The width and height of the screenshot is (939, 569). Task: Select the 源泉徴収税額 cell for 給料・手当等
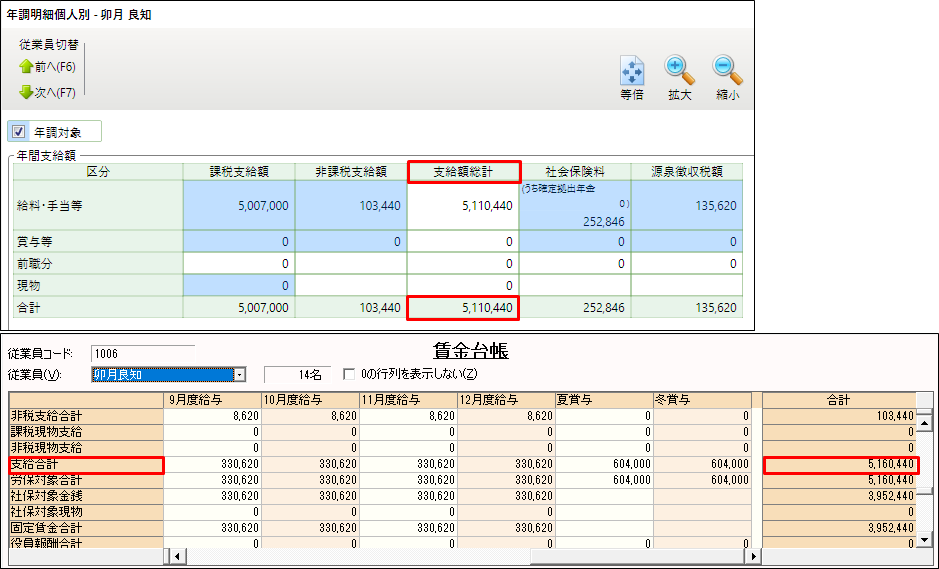(x=687, y=206)
